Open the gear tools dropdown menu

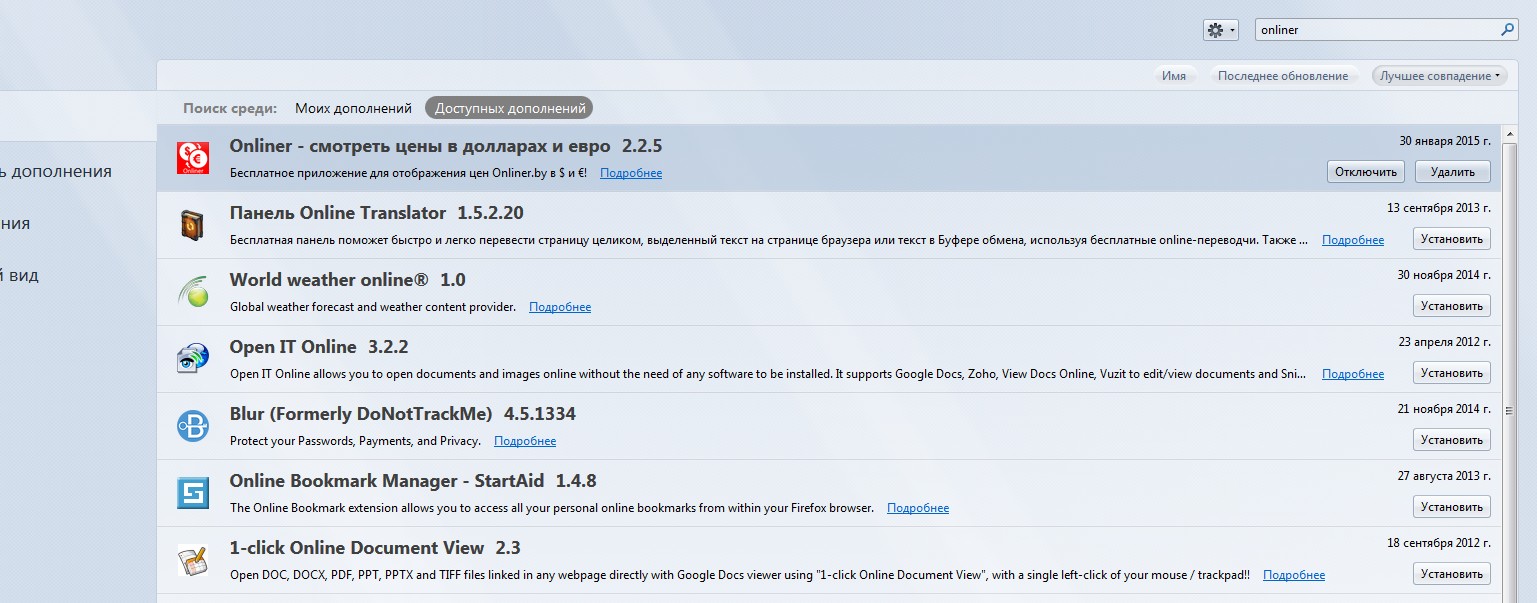coord(1220,30)
